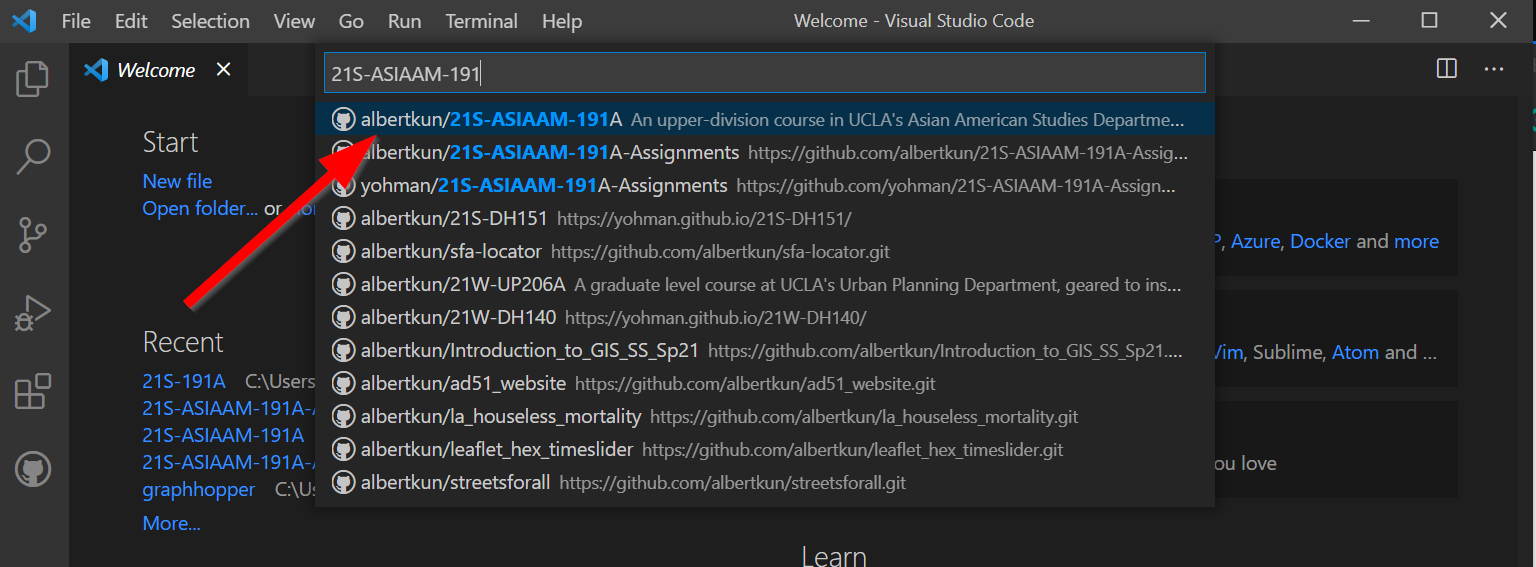This screenshot has width=1536, height=567.
Task: Click the New file link
Action: tap(177, 181)
